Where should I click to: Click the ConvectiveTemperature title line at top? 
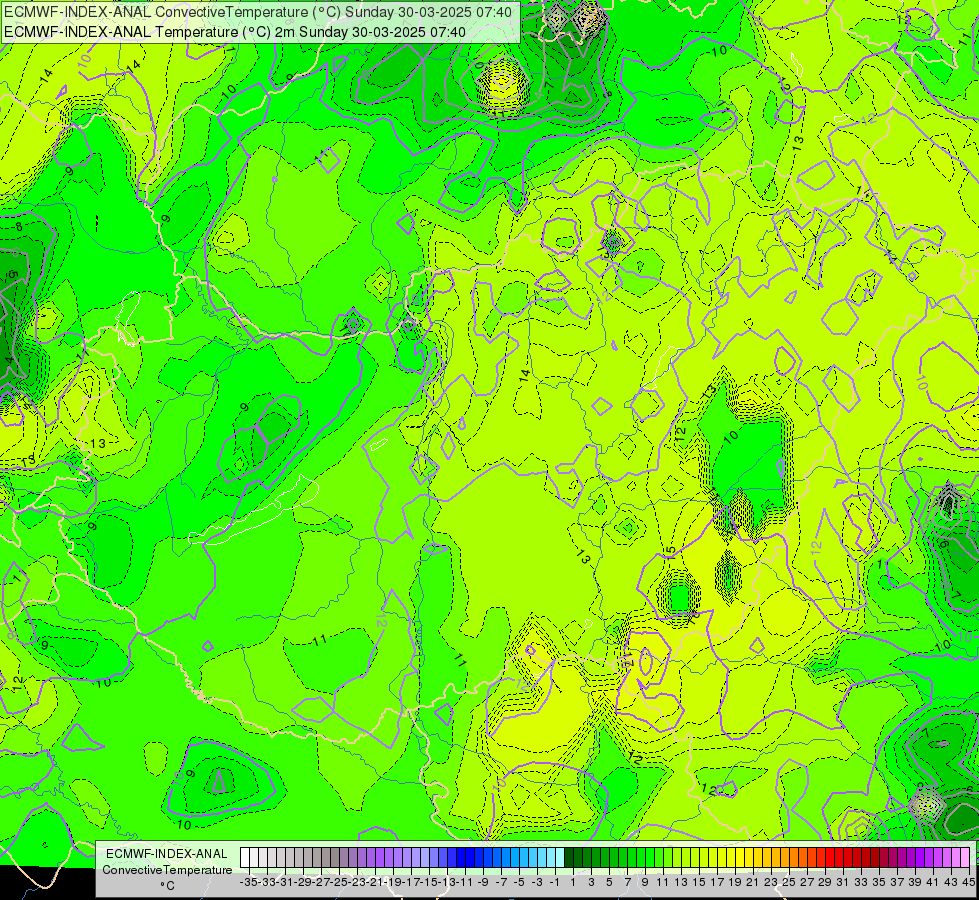258,12
